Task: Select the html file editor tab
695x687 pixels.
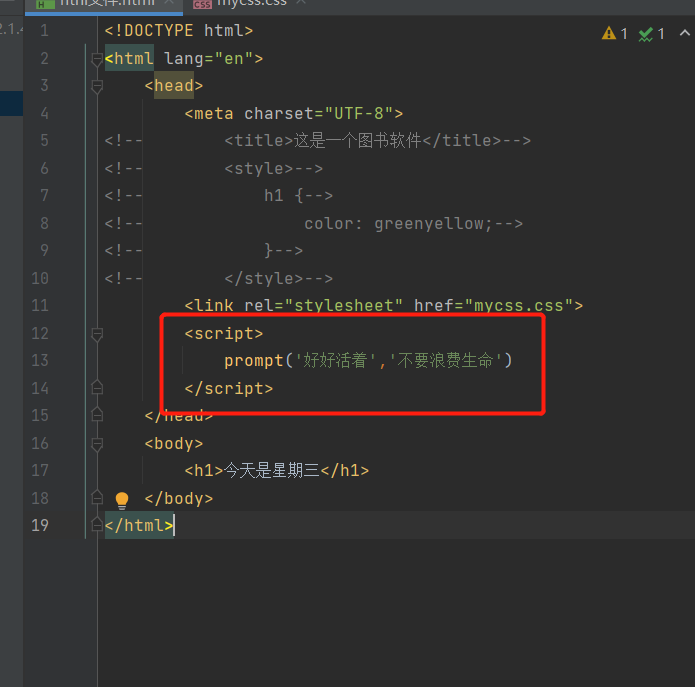Action: (x=104, y=4)
